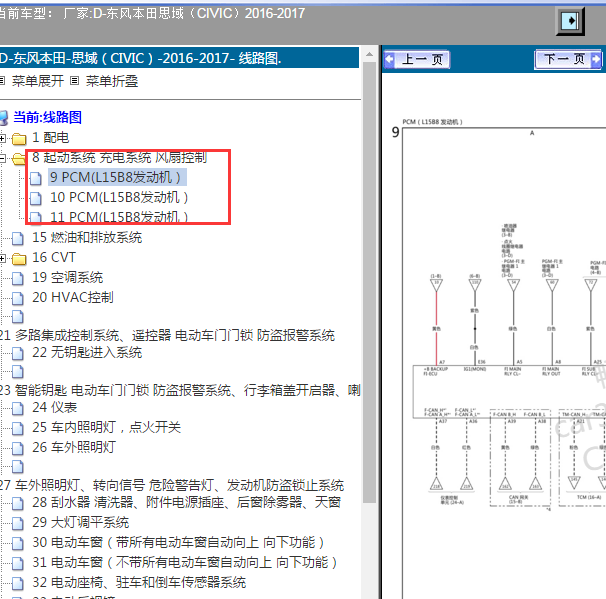Viewport: 606px width, 599px height.
Task: Open 22 无钥匙进入系统 diagram
Action: tap(87, 352)
